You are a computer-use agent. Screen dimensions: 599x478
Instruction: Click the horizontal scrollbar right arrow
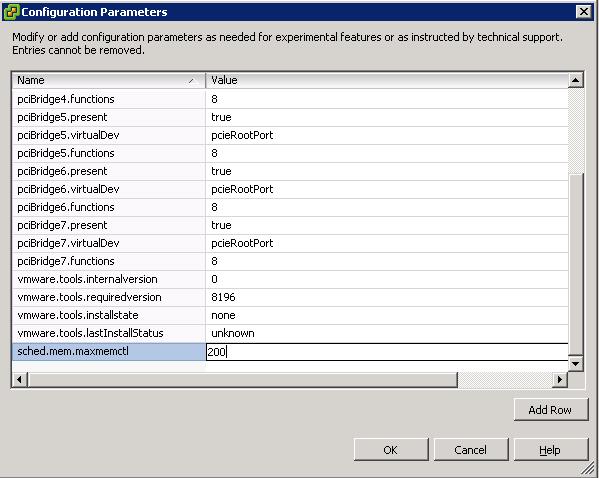(x=560, y=380)
